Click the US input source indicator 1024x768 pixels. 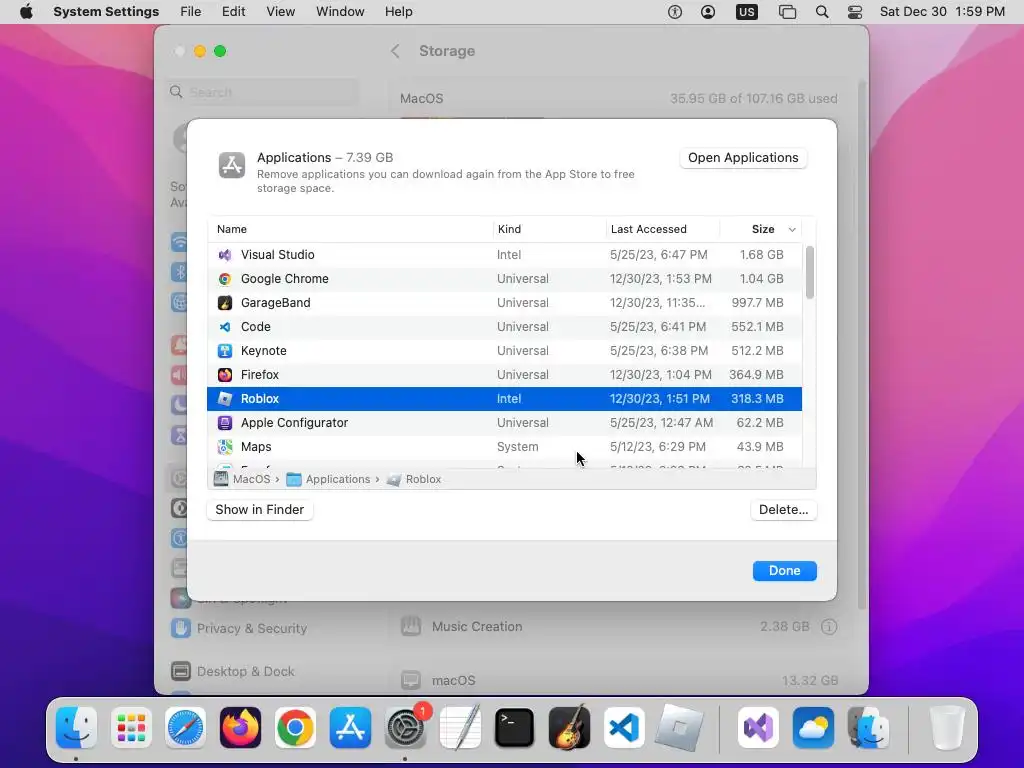(746, 12)
